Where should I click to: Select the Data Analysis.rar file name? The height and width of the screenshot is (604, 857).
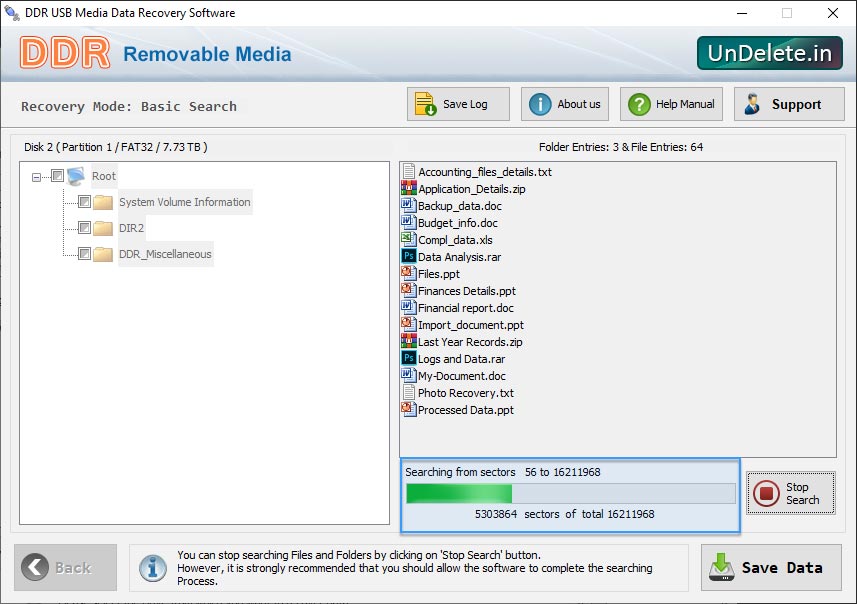pyautogui.click(x=460, y=256)
